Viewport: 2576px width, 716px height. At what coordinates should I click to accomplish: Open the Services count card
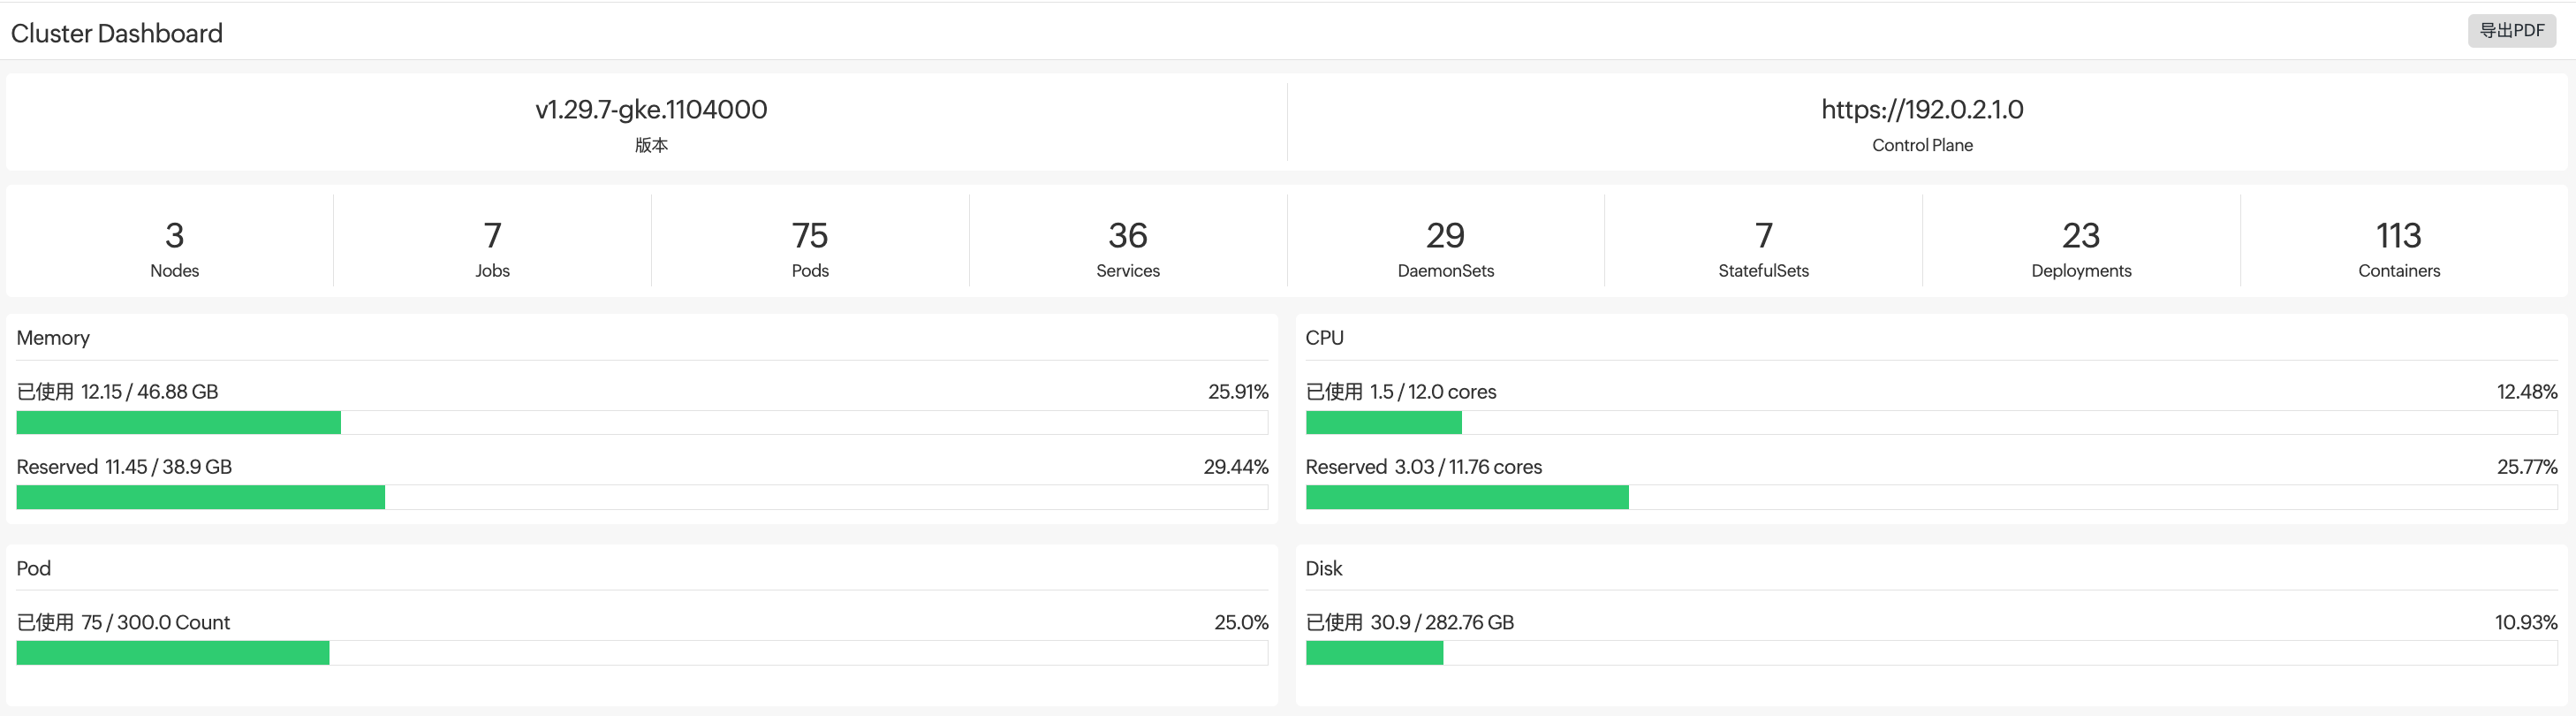(1127, 247)
